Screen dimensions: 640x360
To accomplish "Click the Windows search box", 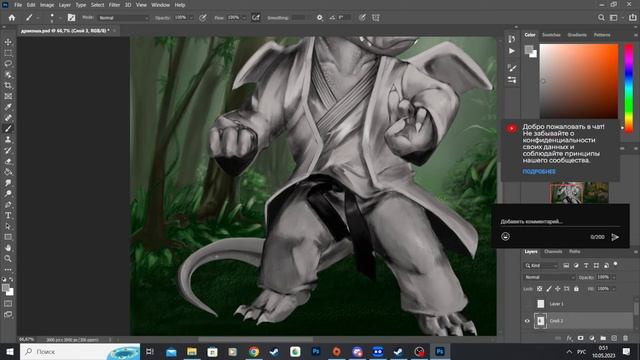I will click(x=80, y=352).
